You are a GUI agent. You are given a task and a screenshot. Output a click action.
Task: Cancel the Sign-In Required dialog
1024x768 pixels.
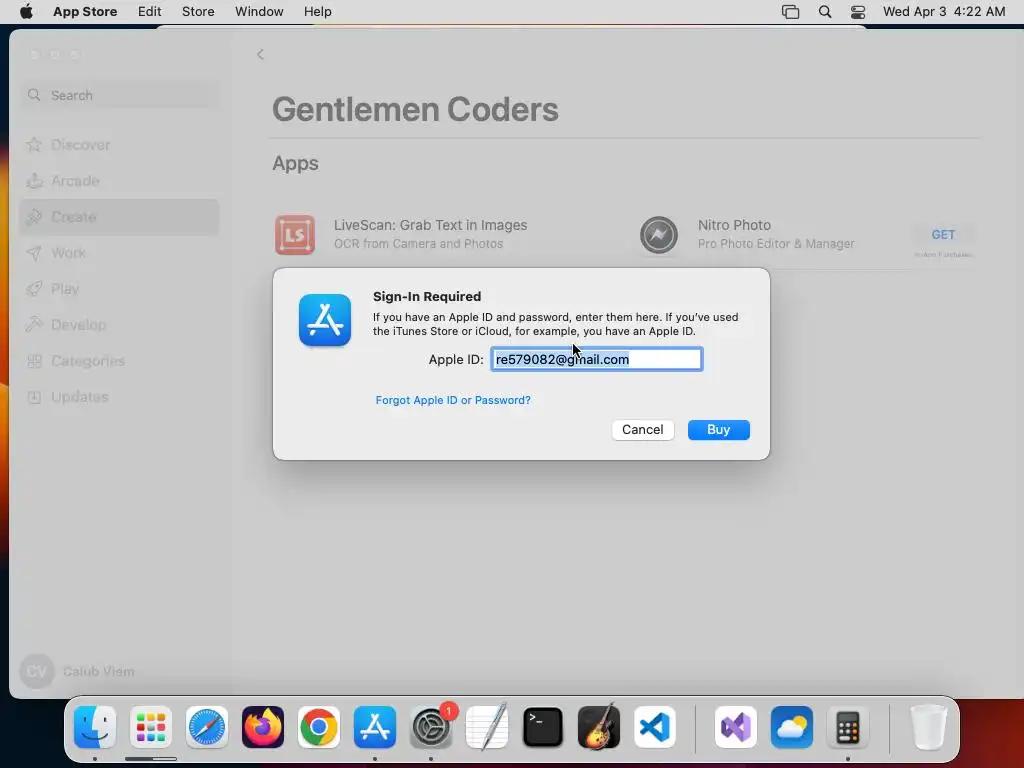pyautogui.click(x=643, y=430)
